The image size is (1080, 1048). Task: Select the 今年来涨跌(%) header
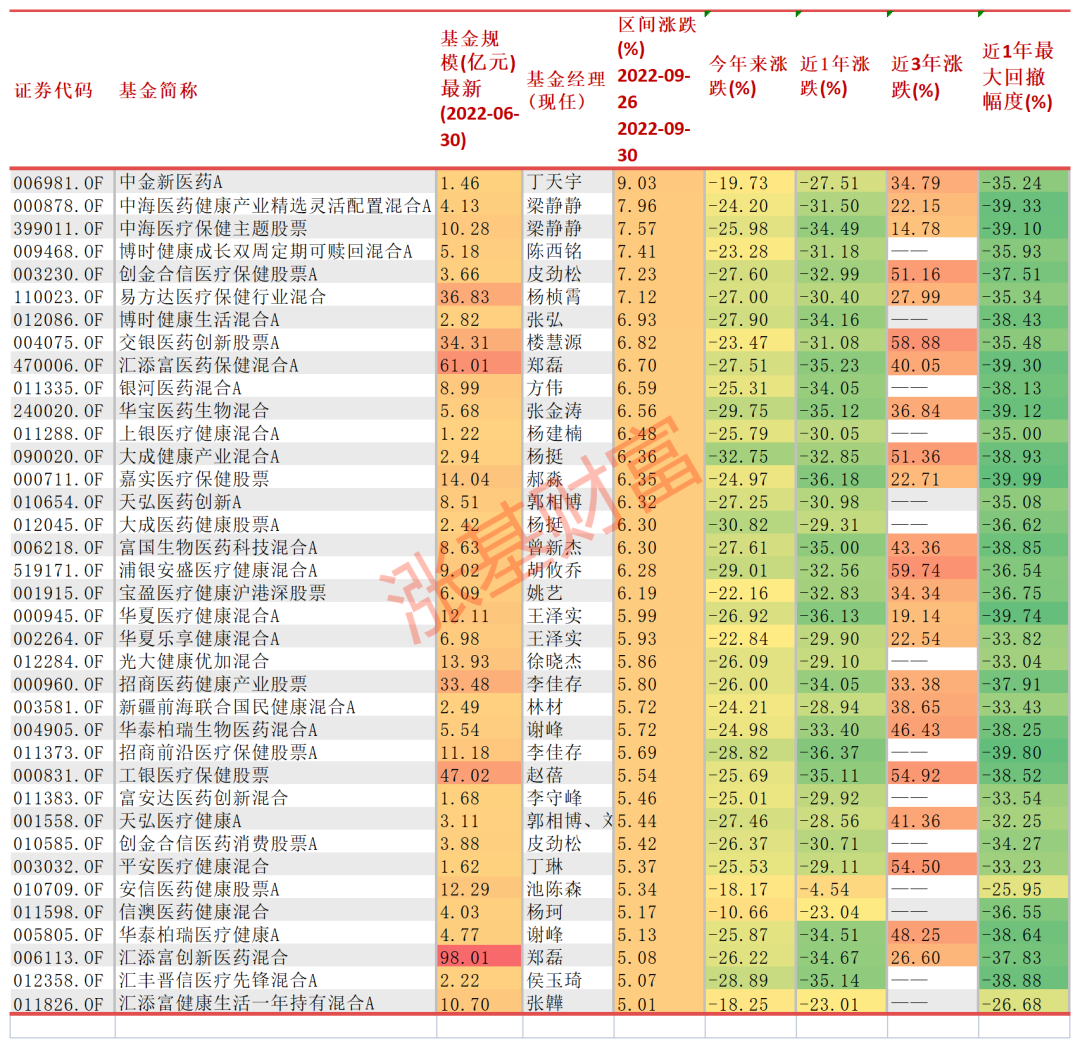coord(749,76)
